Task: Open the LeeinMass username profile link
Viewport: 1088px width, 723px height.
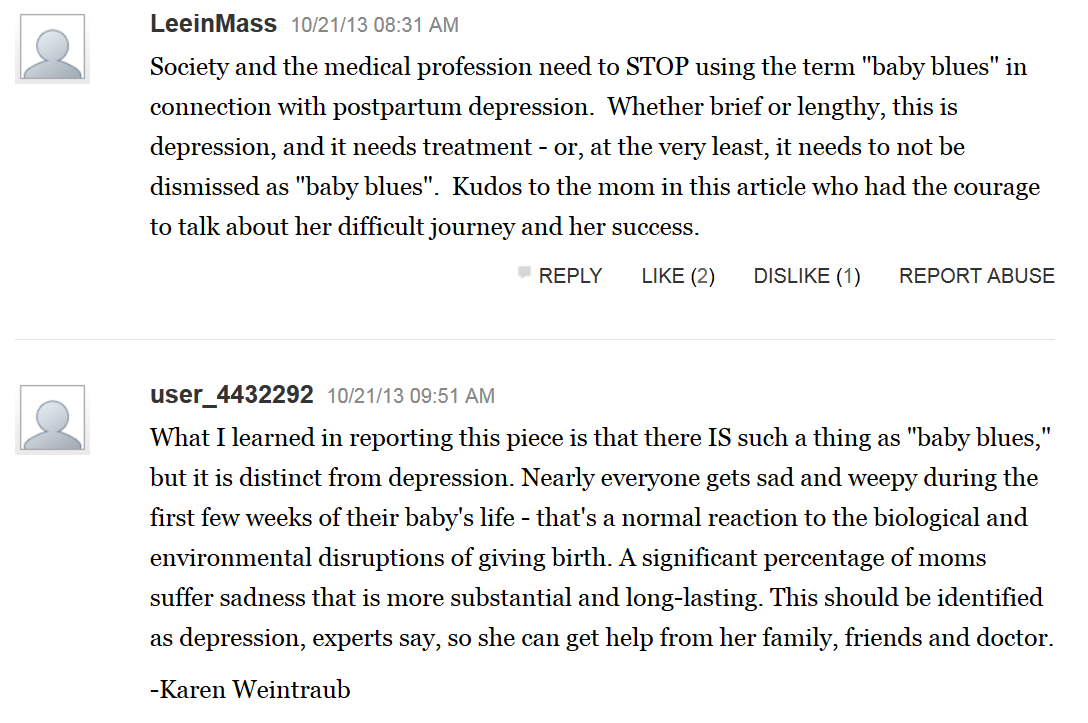Action: tap(213, 25)
